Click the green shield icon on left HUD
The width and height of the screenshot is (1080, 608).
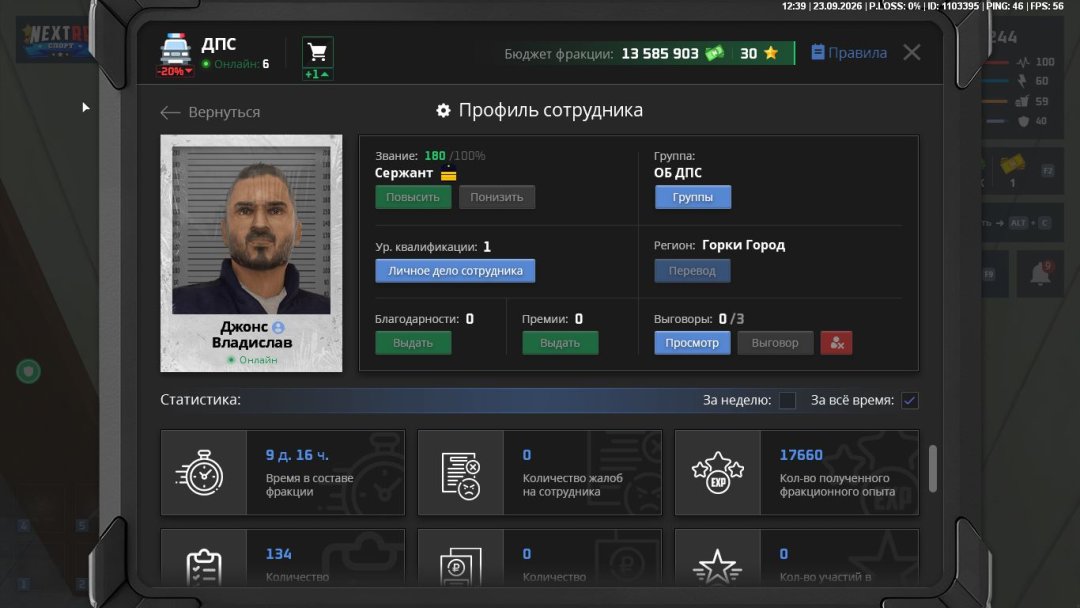coord(28,372)
